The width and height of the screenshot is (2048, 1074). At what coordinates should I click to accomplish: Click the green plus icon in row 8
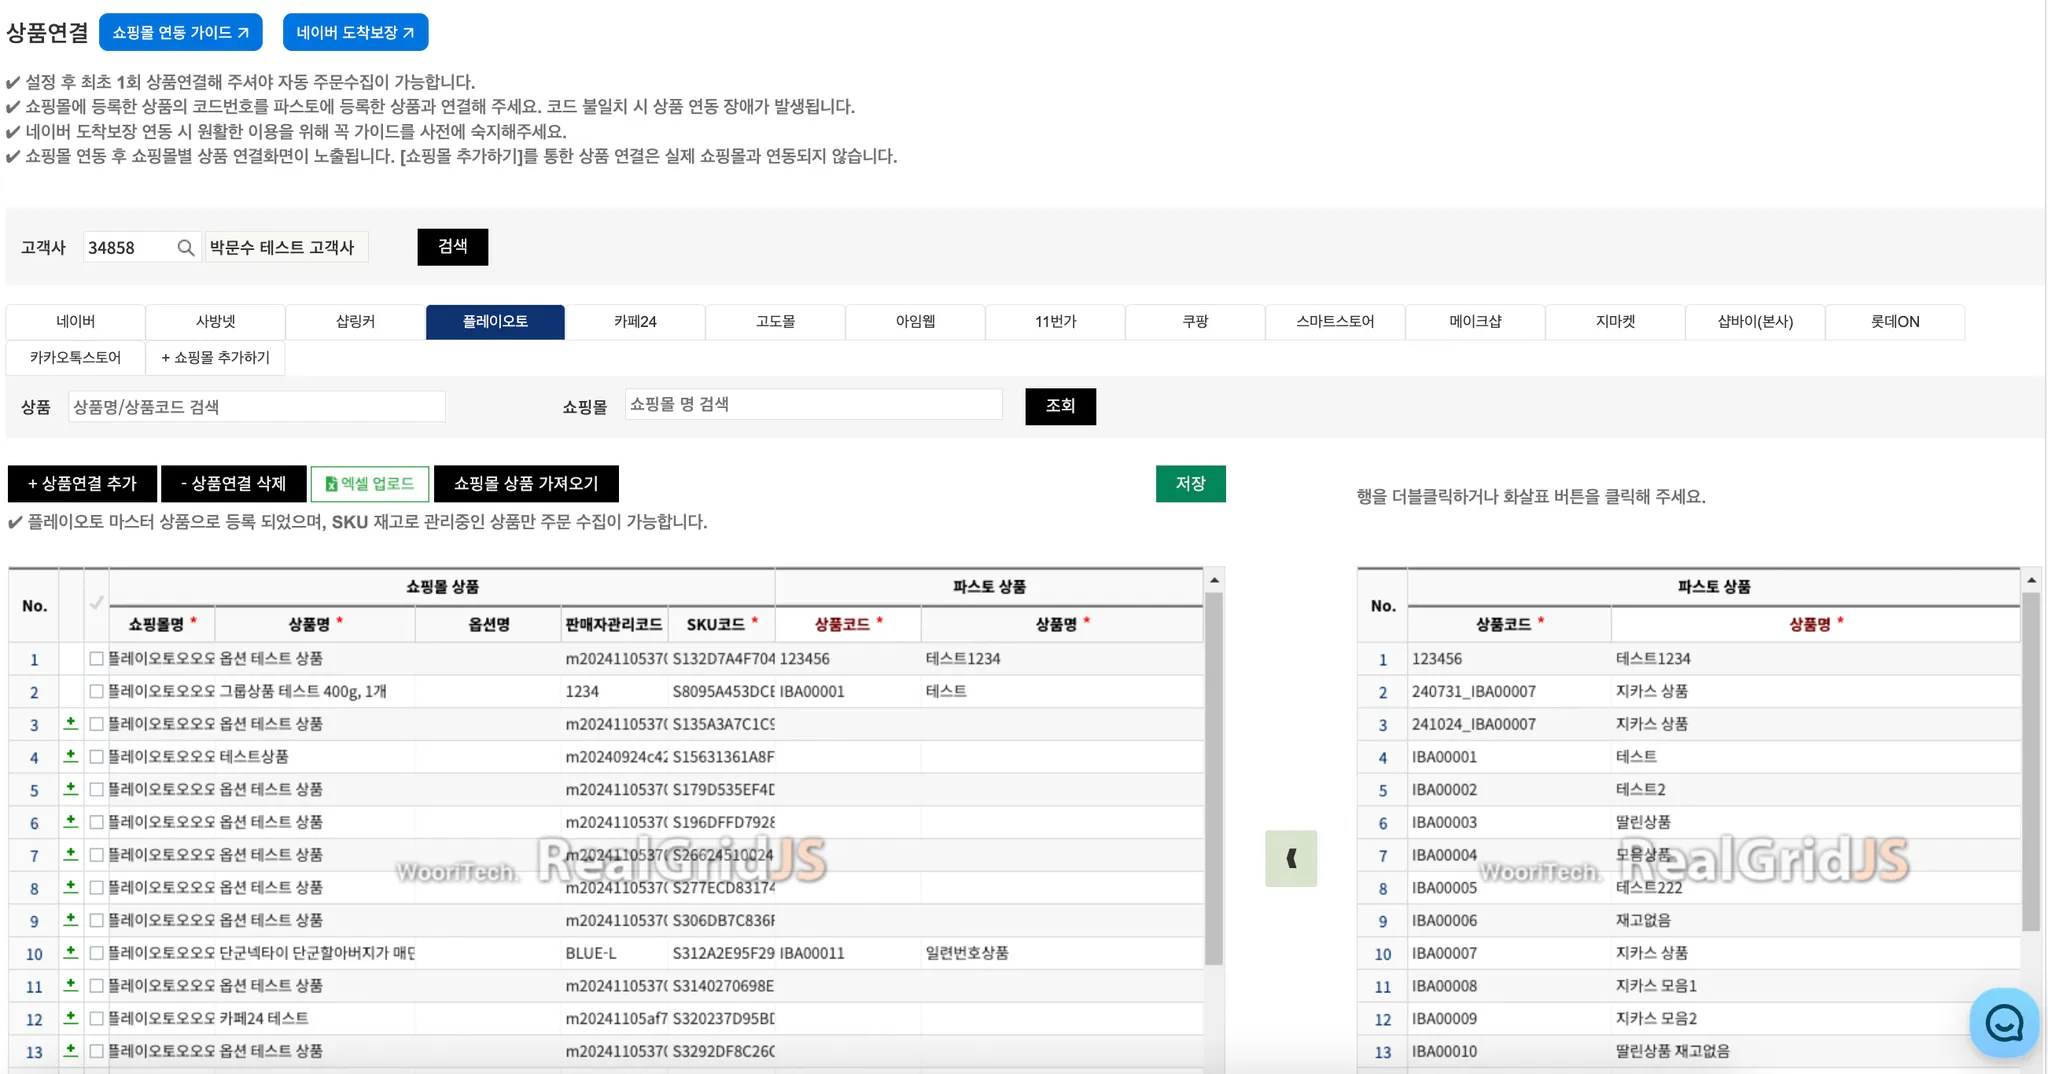[70, 887]
